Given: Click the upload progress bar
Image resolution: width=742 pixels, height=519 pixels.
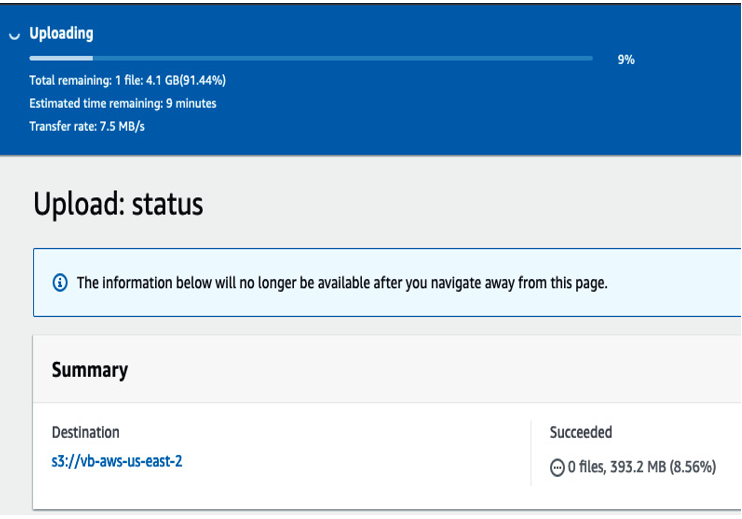Looking at the screenshot, I should pos(311,58).
